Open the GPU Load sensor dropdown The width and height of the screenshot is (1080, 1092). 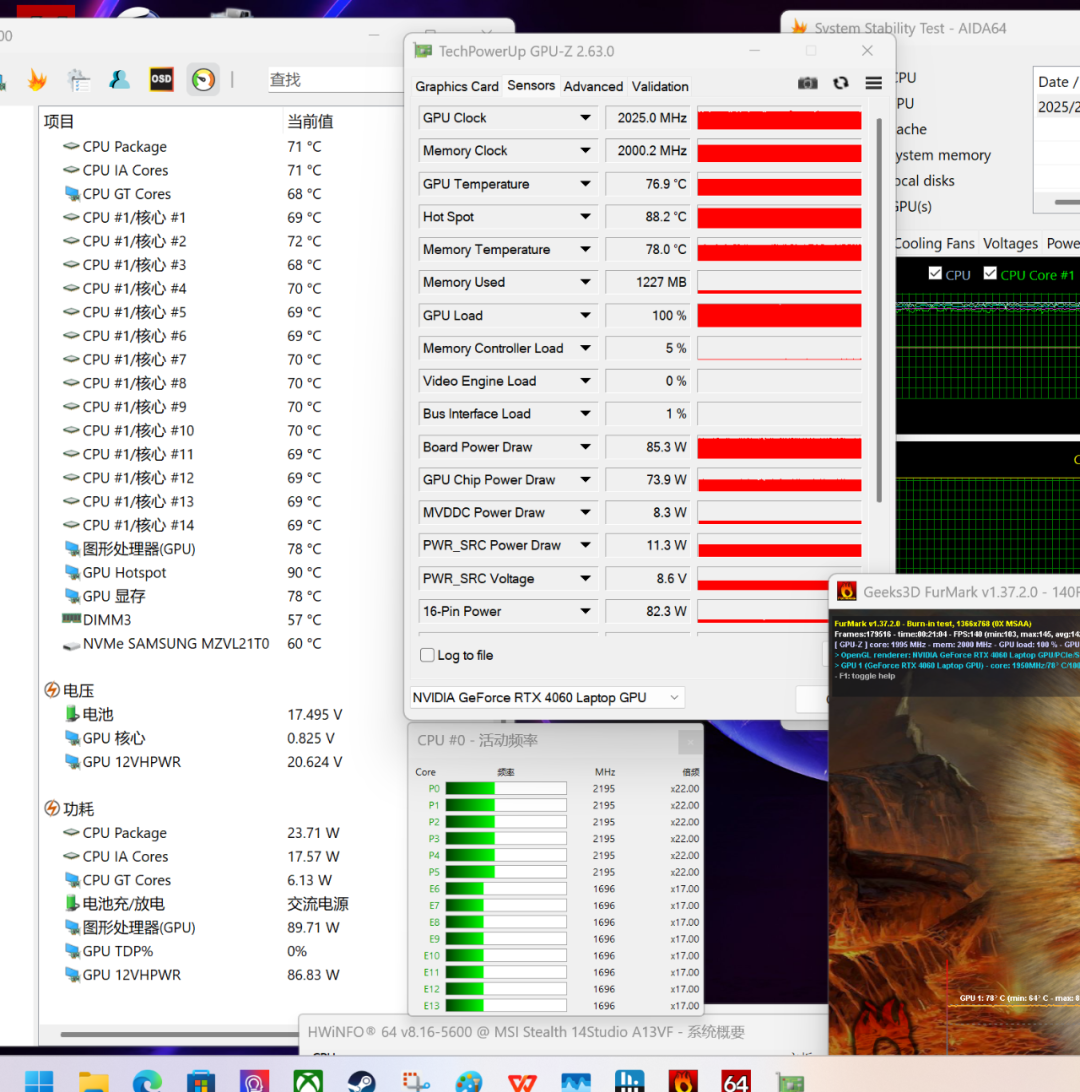click(x=586, y=315)
